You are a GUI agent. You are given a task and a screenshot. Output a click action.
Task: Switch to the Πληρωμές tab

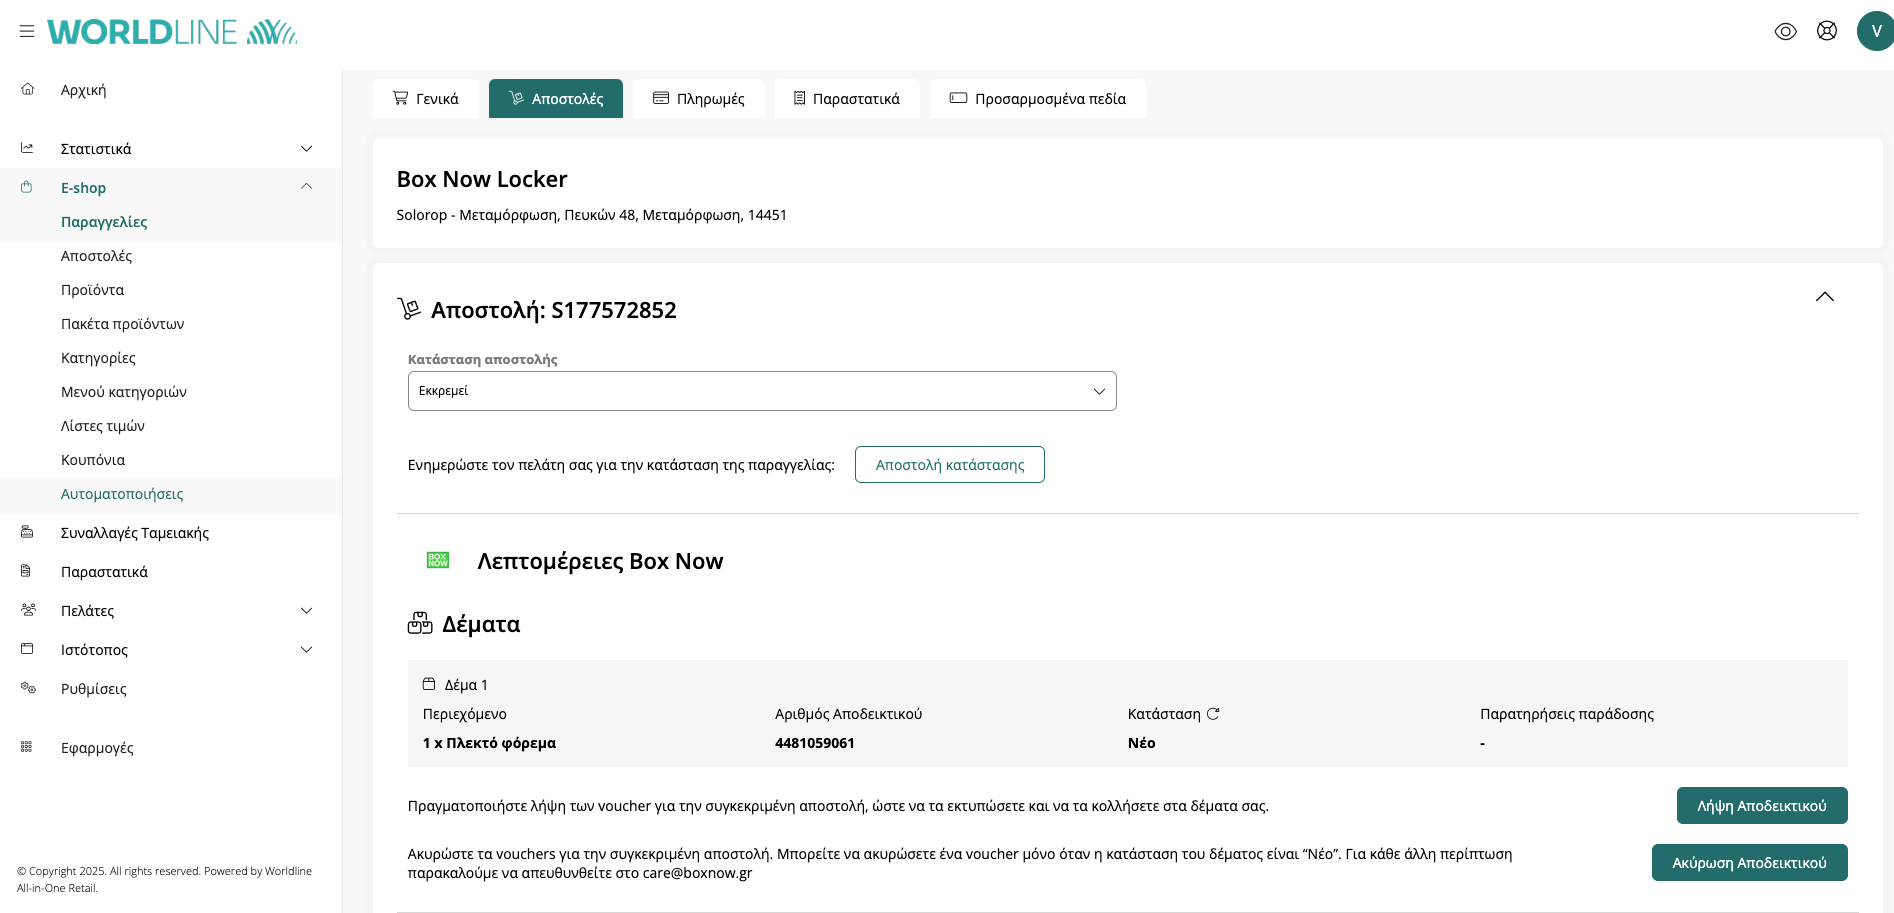pos(699,99)
